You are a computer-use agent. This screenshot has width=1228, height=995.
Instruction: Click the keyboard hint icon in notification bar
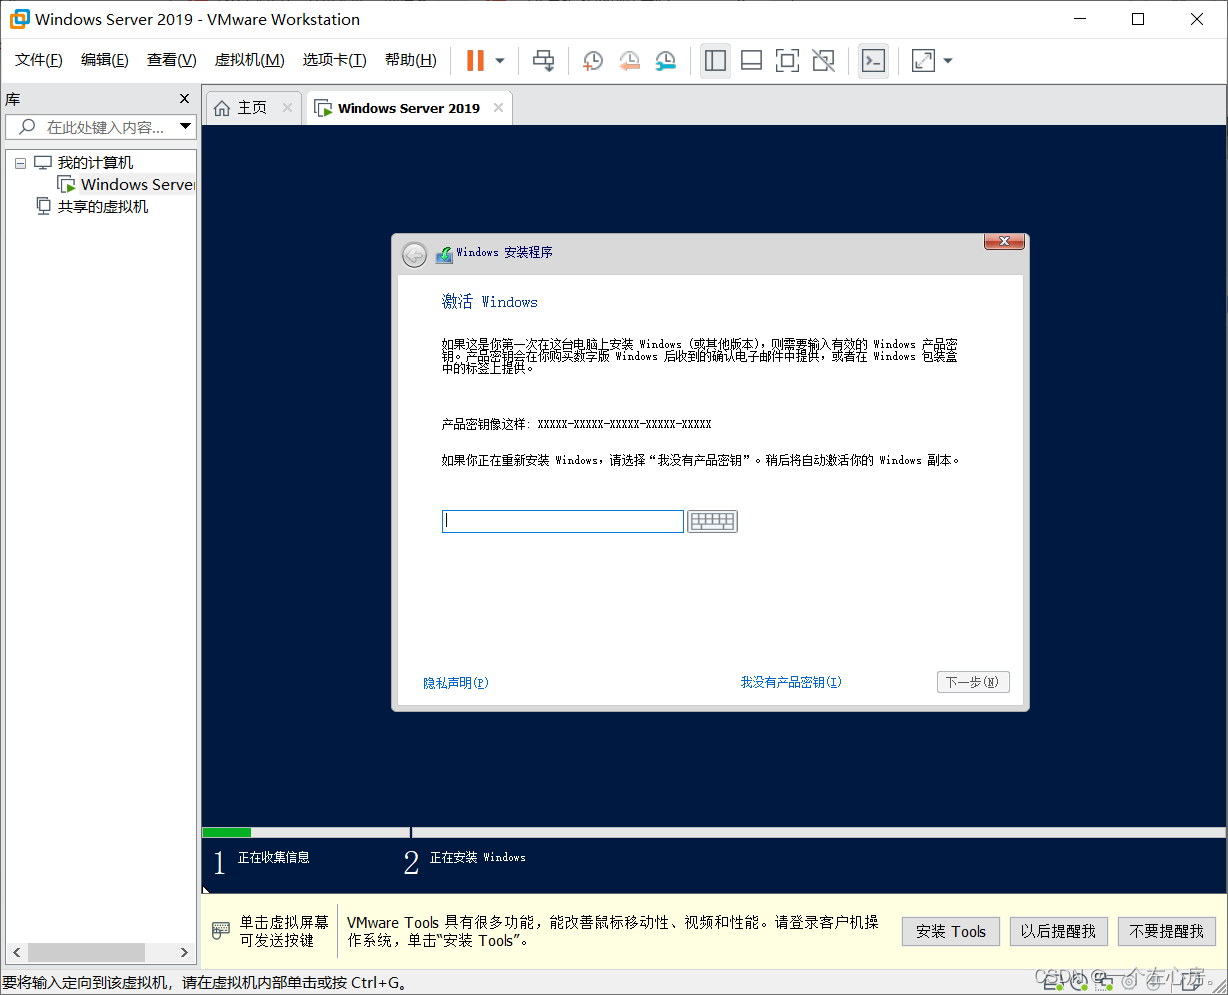pos(221,931)
